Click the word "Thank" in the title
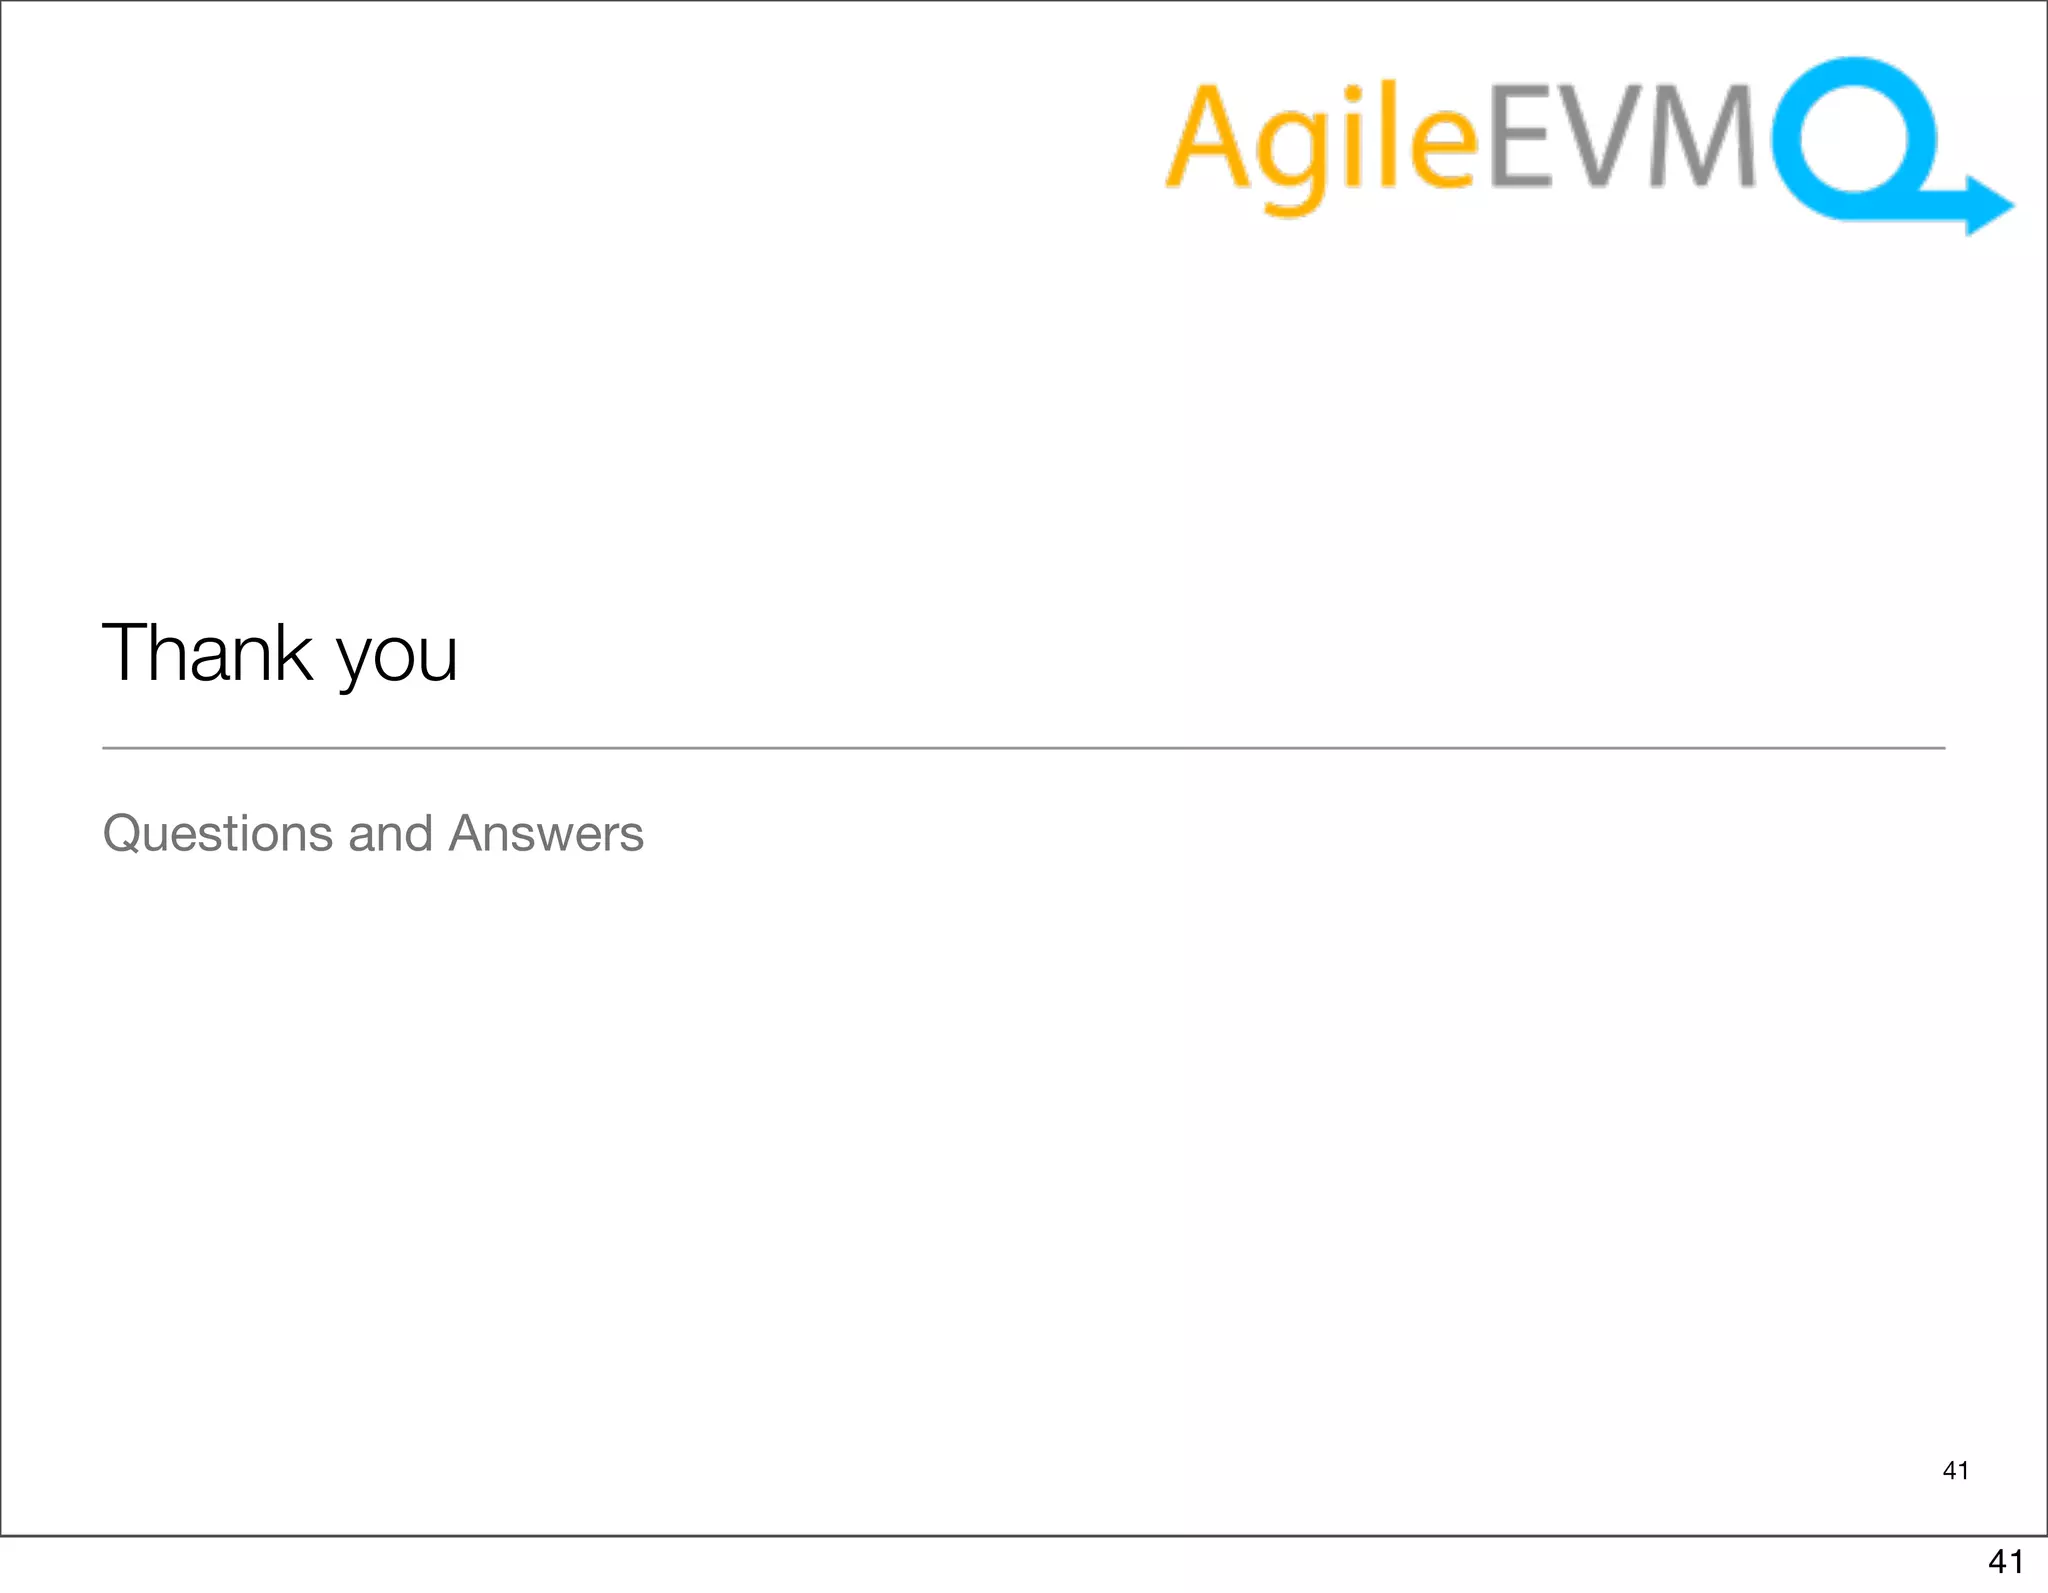This screenshot has height=1593, width=2048. click(208, 653)
